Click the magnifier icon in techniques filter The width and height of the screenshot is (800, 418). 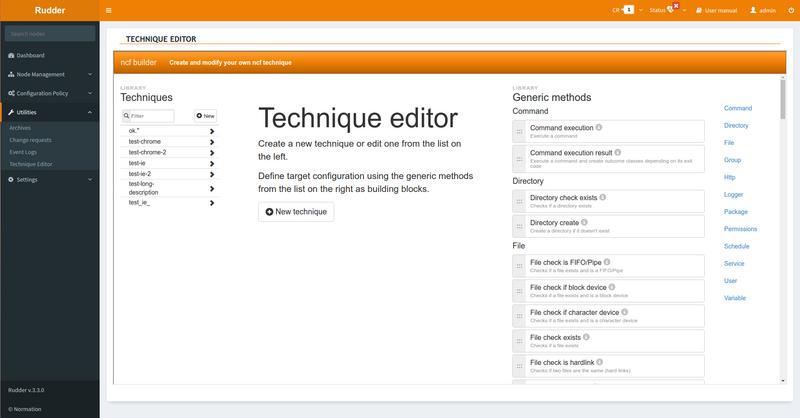click(126, 116)
